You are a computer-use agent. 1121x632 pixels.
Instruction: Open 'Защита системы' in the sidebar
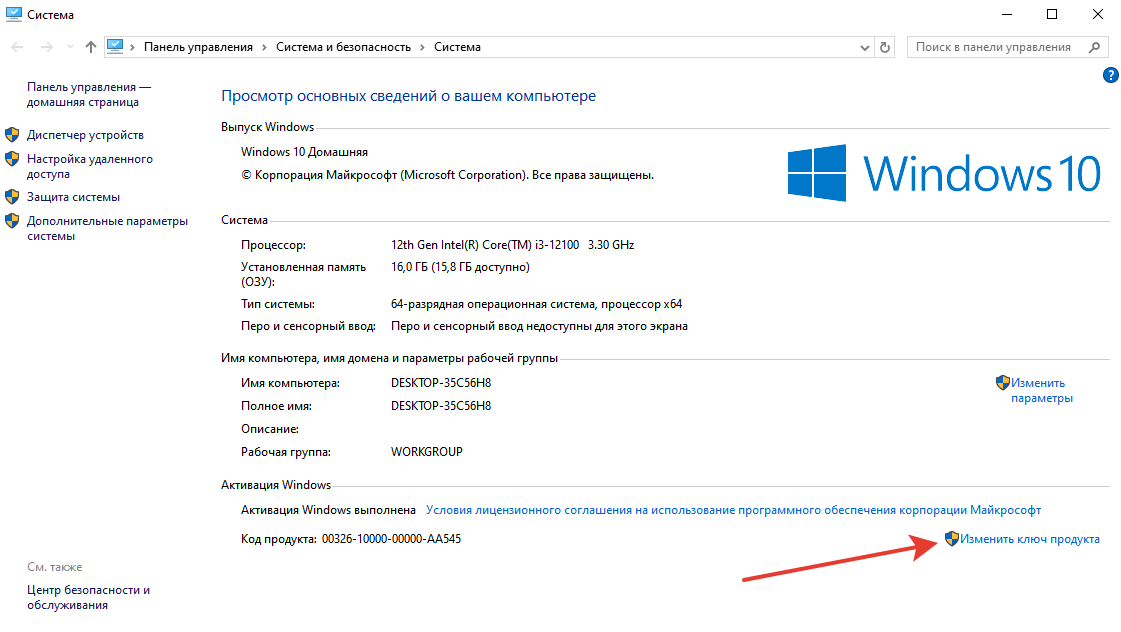(x=74, y=197)
